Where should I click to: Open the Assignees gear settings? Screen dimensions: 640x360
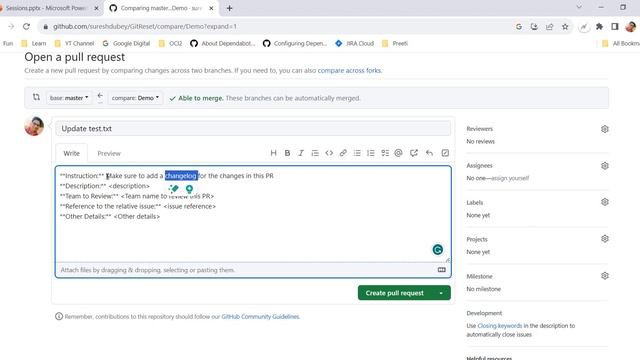coord(604,166)
